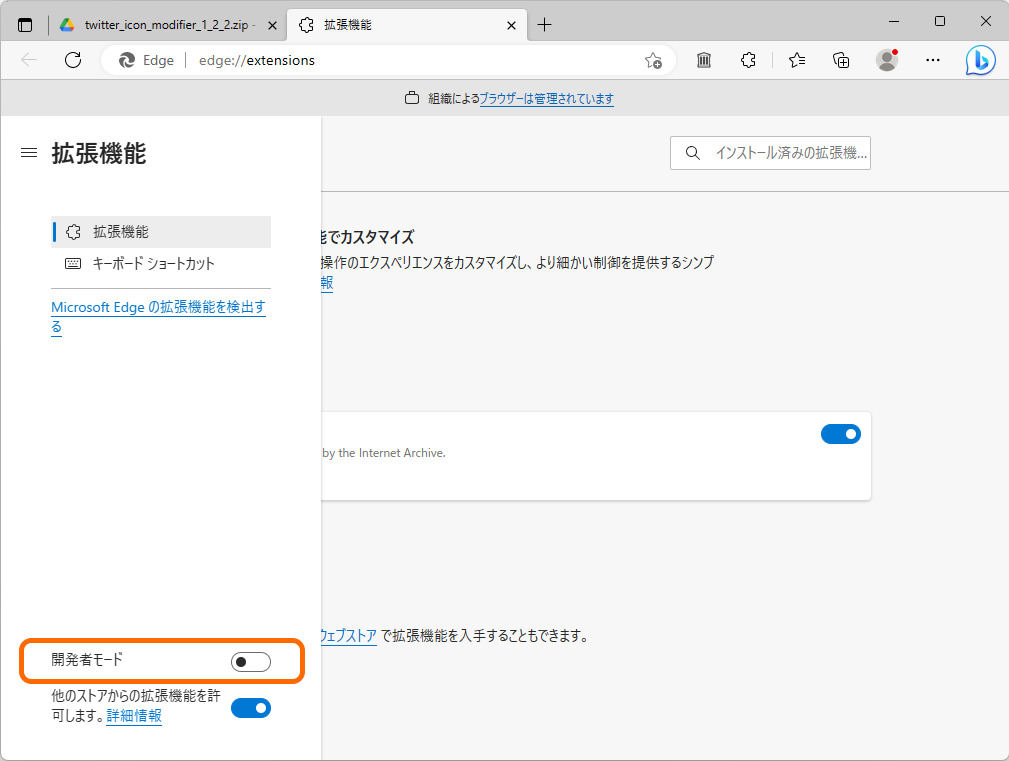Open the Settings and more (...) icon

tap(932, 60)
